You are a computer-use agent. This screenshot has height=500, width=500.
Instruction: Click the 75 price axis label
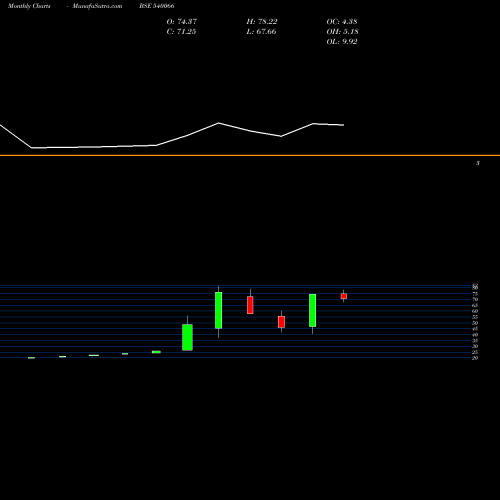(475, 294)
